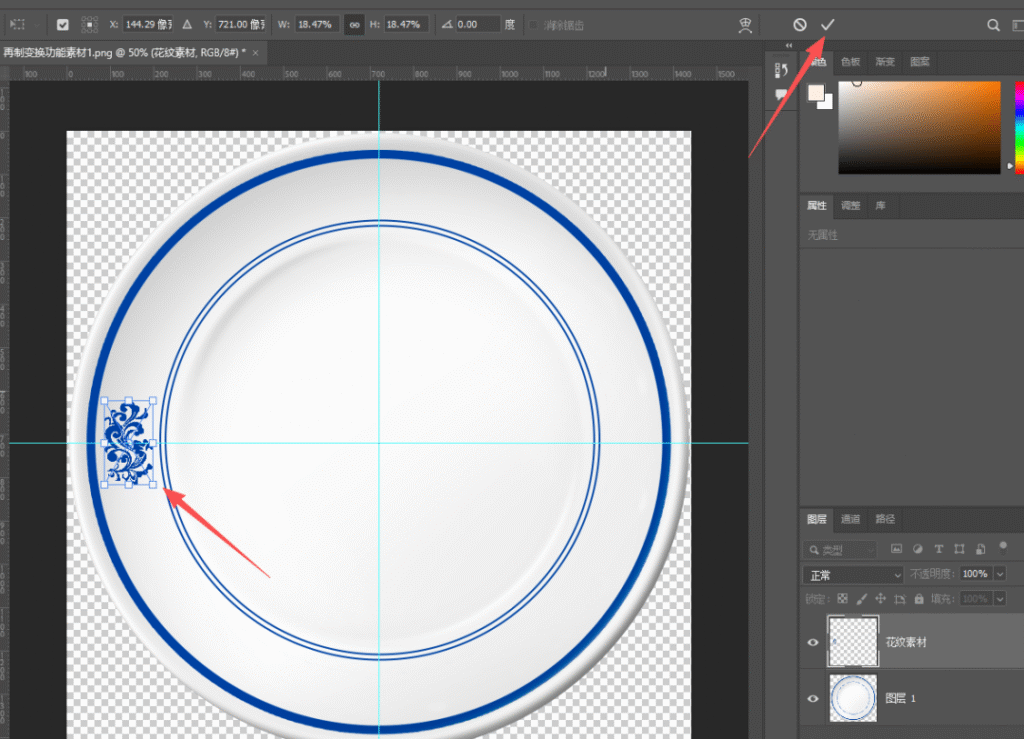Open the History panel icon
This screenshot has height=739, width=1024.
[x=781, y=70]
